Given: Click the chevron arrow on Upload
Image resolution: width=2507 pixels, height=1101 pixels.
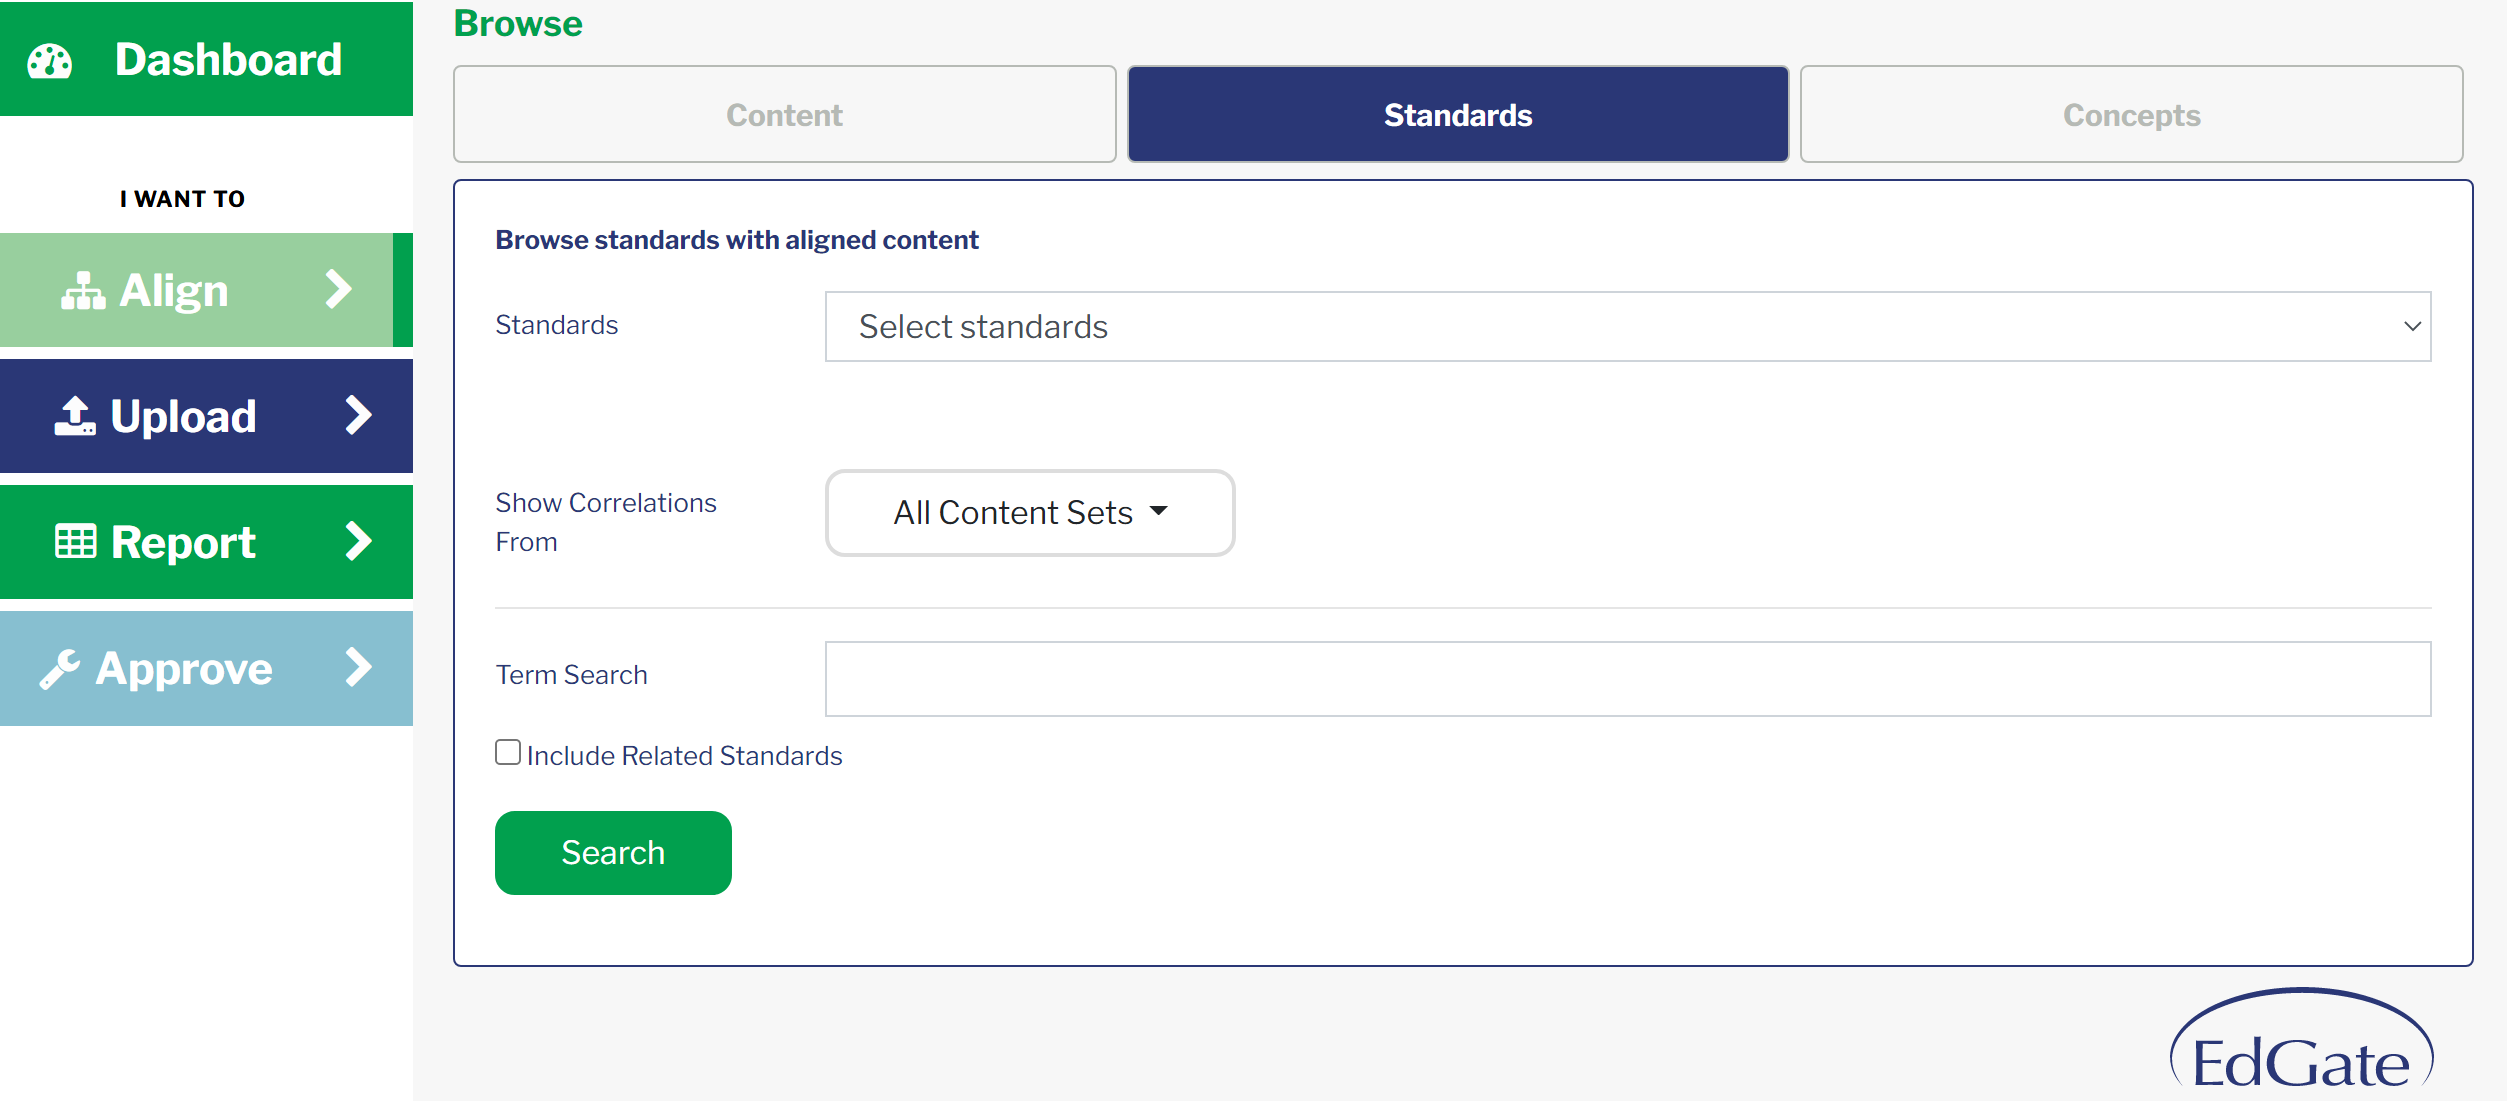Looking at the screenshot, I should coord(358,416).
